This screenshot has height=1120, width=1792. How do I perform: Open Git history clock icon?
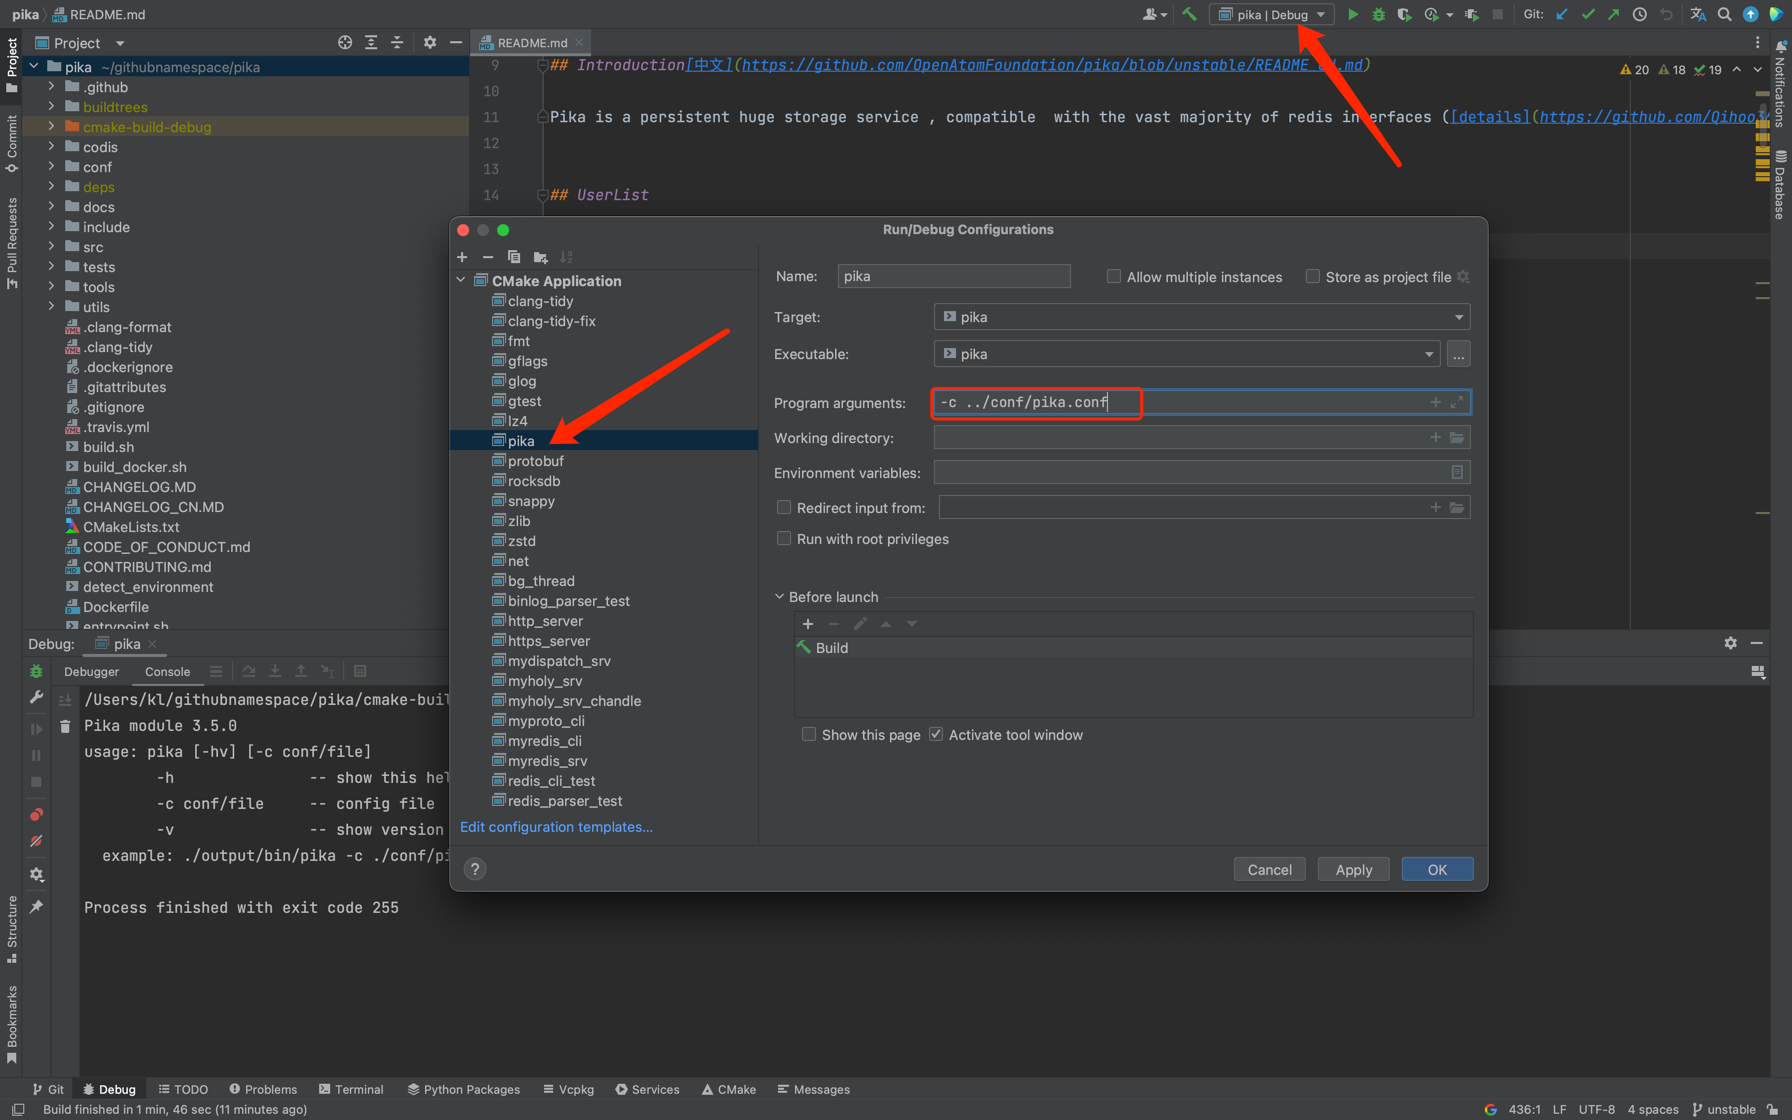[1639, 14]
